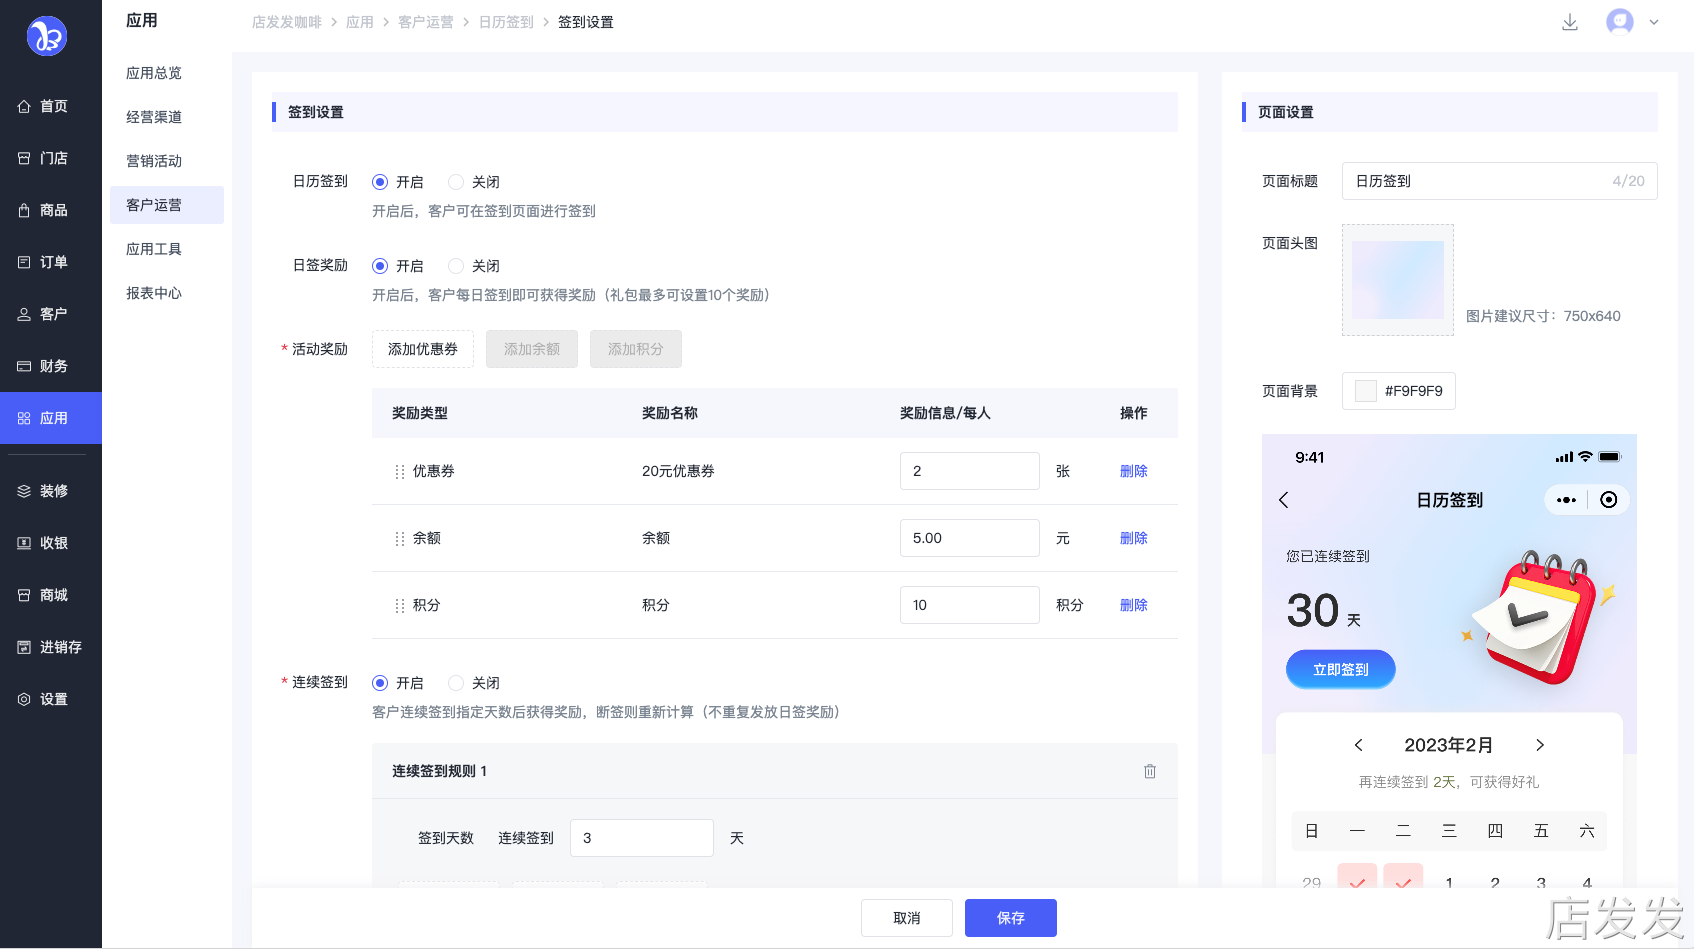The height and width of the screenshot is (949, 1694).
Task: Click the app logo in the sidebar
Action: tap(46, 36)
